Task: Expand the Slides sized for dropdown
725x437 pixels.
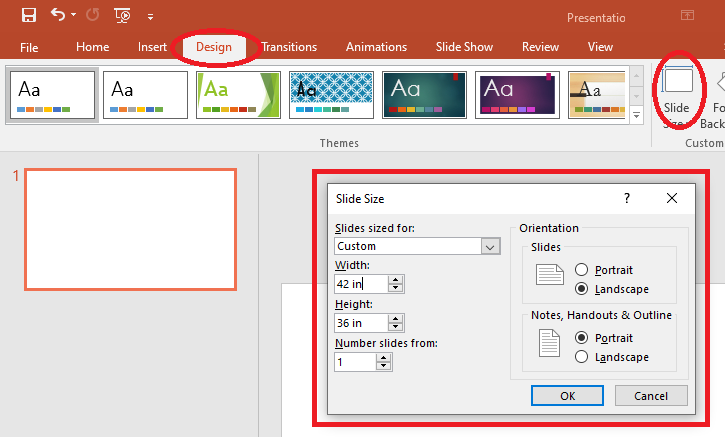Action: pyautogui.click(x=490, y=246)
